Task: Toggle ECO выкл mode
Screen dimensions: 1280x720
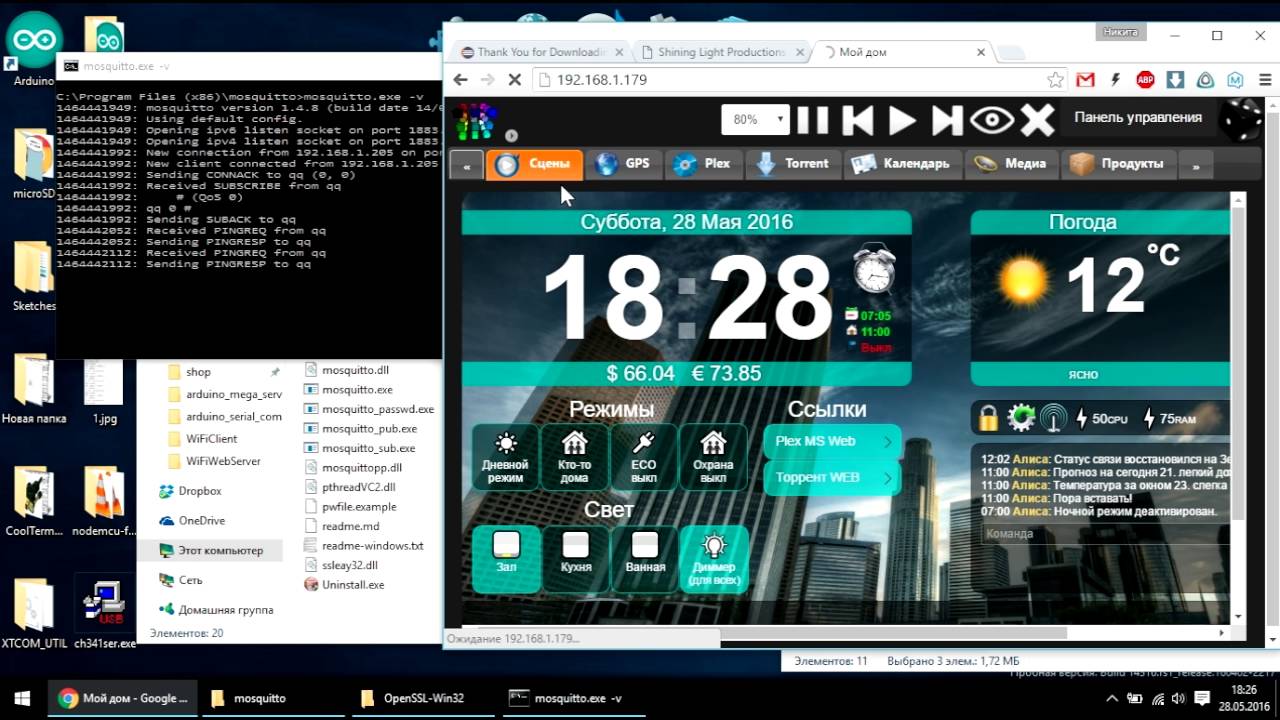Action: [x=644, y=457]
